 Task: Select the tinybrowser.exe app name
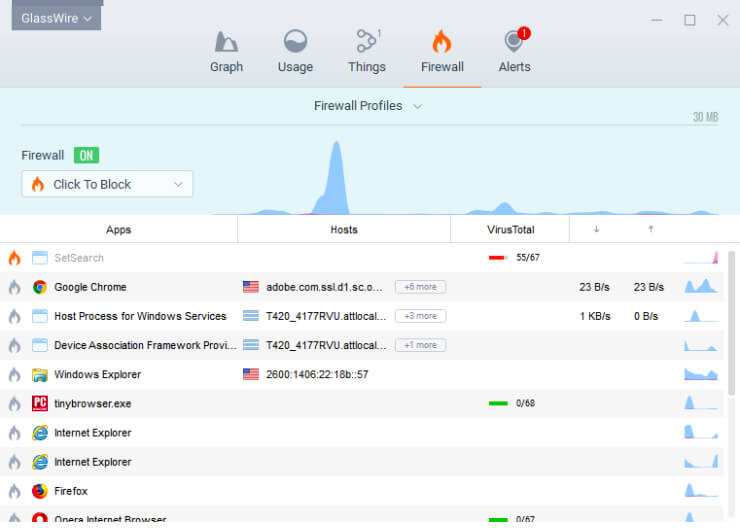(x=92, y=404)
